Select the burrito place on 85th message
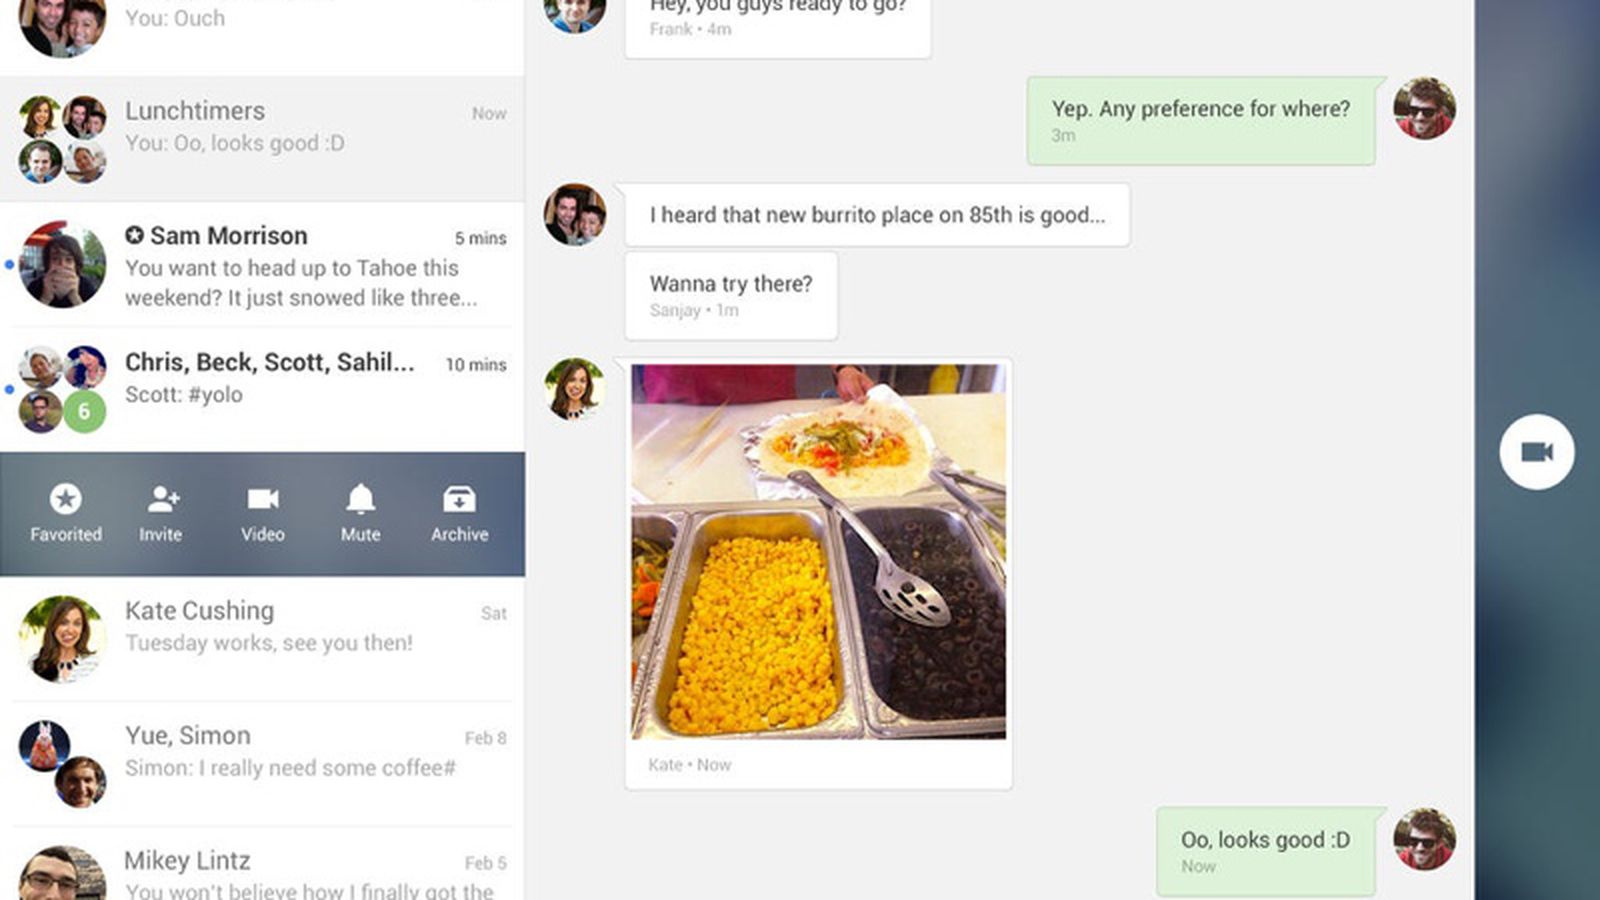 pos(877,215)
